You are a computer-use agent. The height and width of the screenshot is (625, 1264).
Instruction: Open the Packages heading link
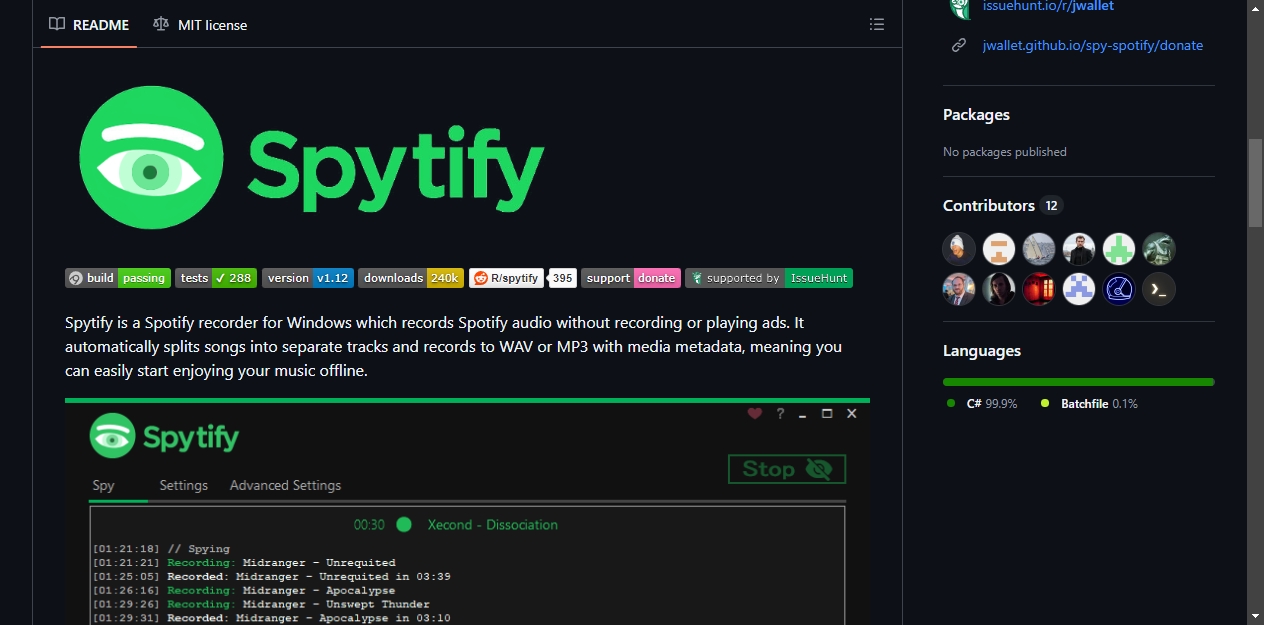pos(976,115)
